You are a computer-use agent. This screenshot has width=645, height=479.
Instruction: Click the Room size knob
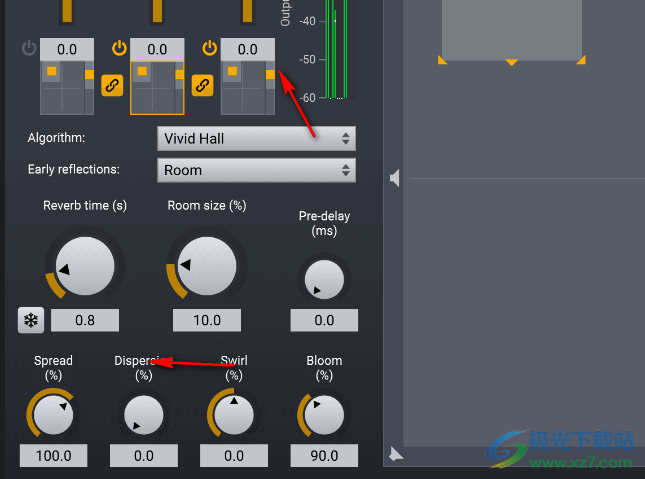(x=207, y=265)
